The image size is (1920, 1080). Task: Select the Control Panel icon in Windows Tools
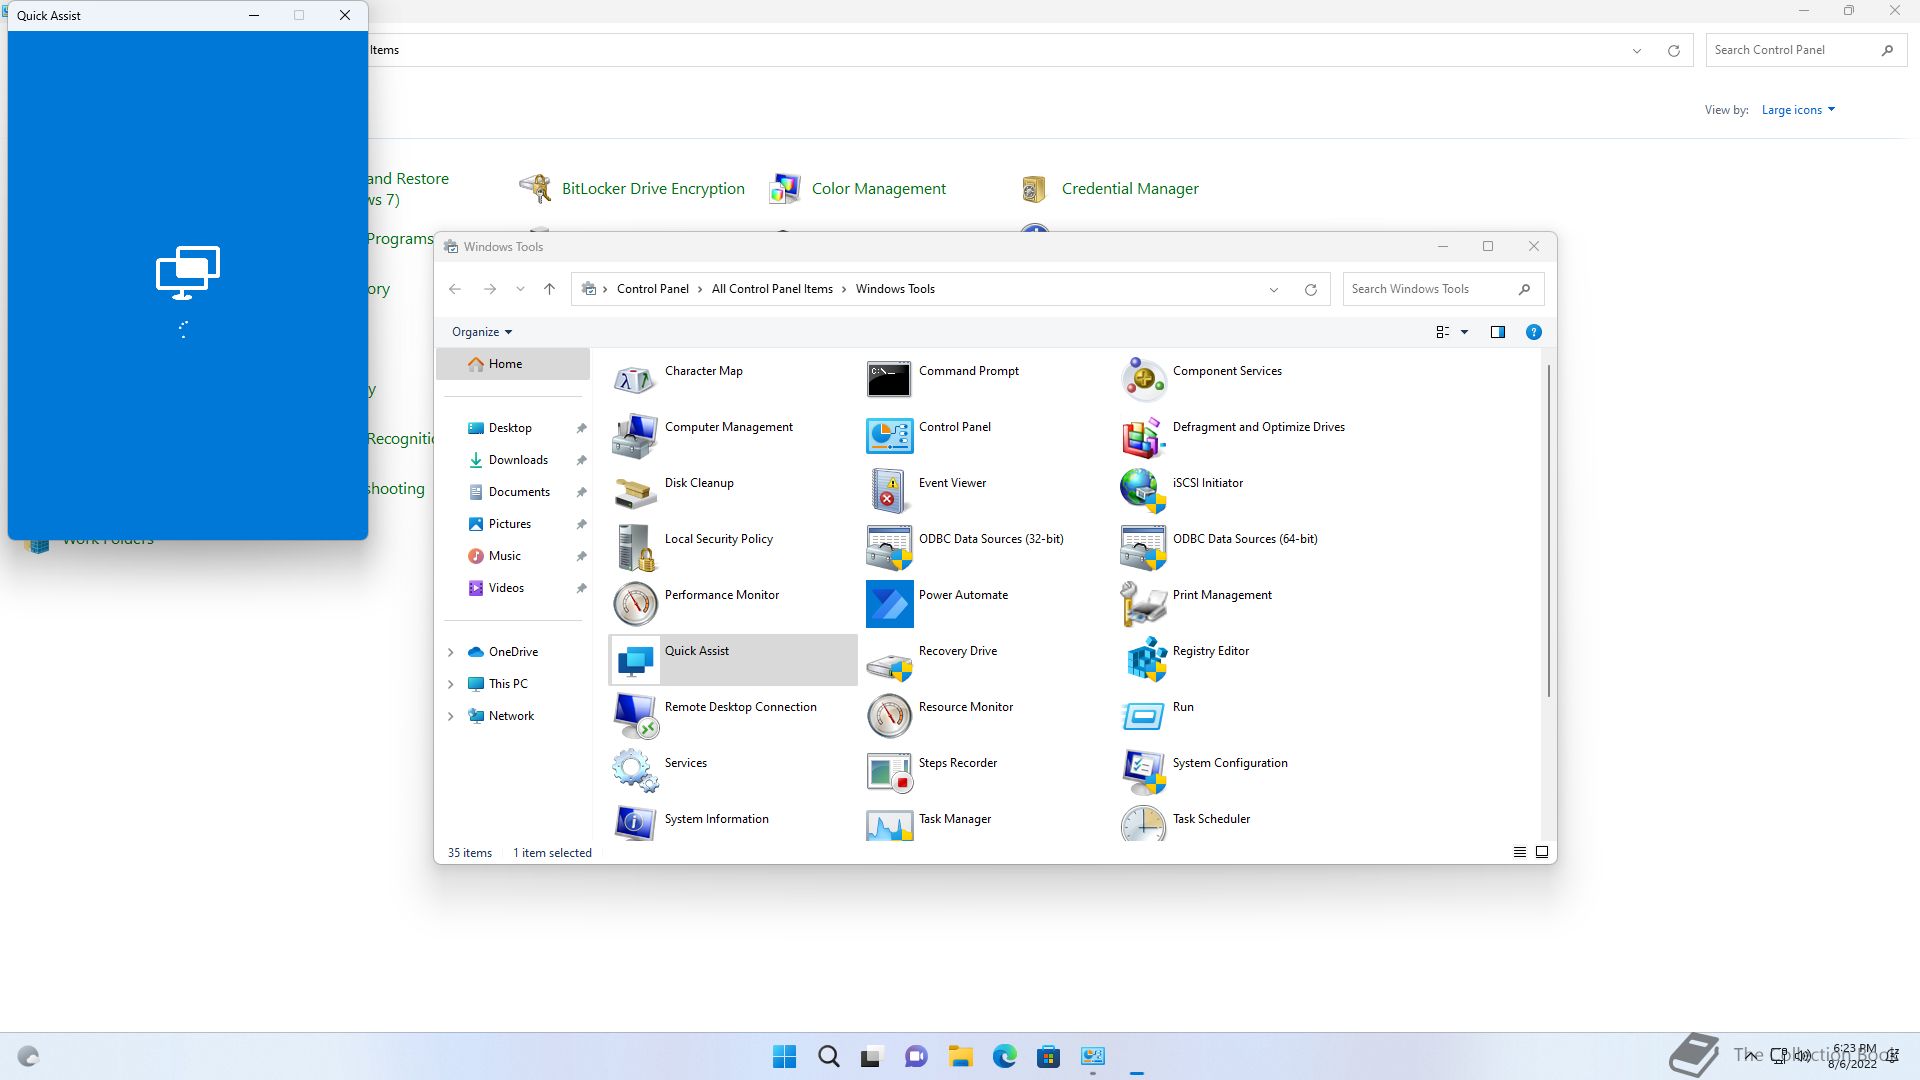click(889, 436)
